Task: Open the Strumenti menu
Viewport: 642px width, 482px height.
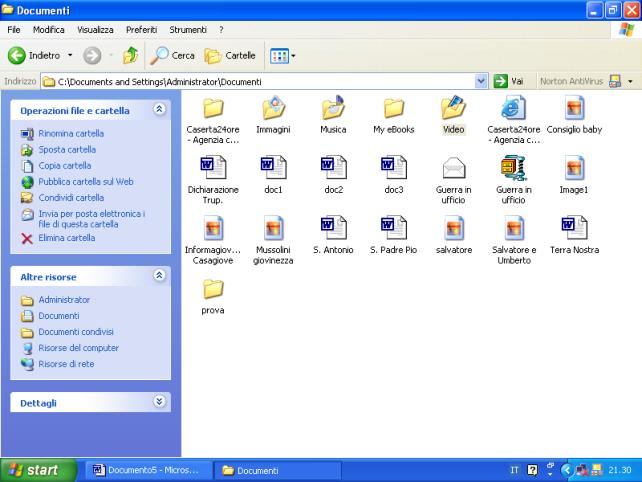Action: [x=188, y=30]
